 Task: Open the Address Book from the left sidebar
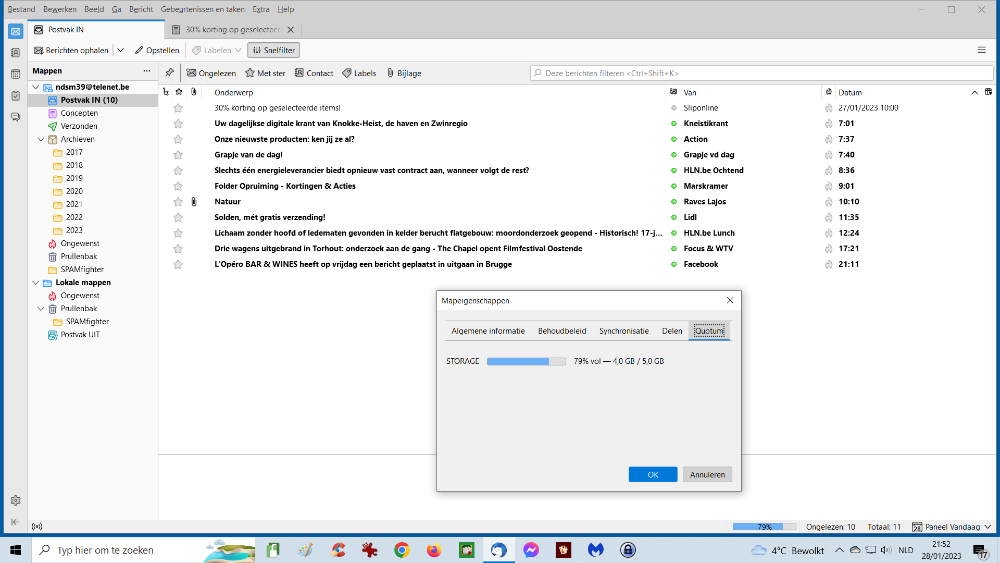tap(15, 52)
